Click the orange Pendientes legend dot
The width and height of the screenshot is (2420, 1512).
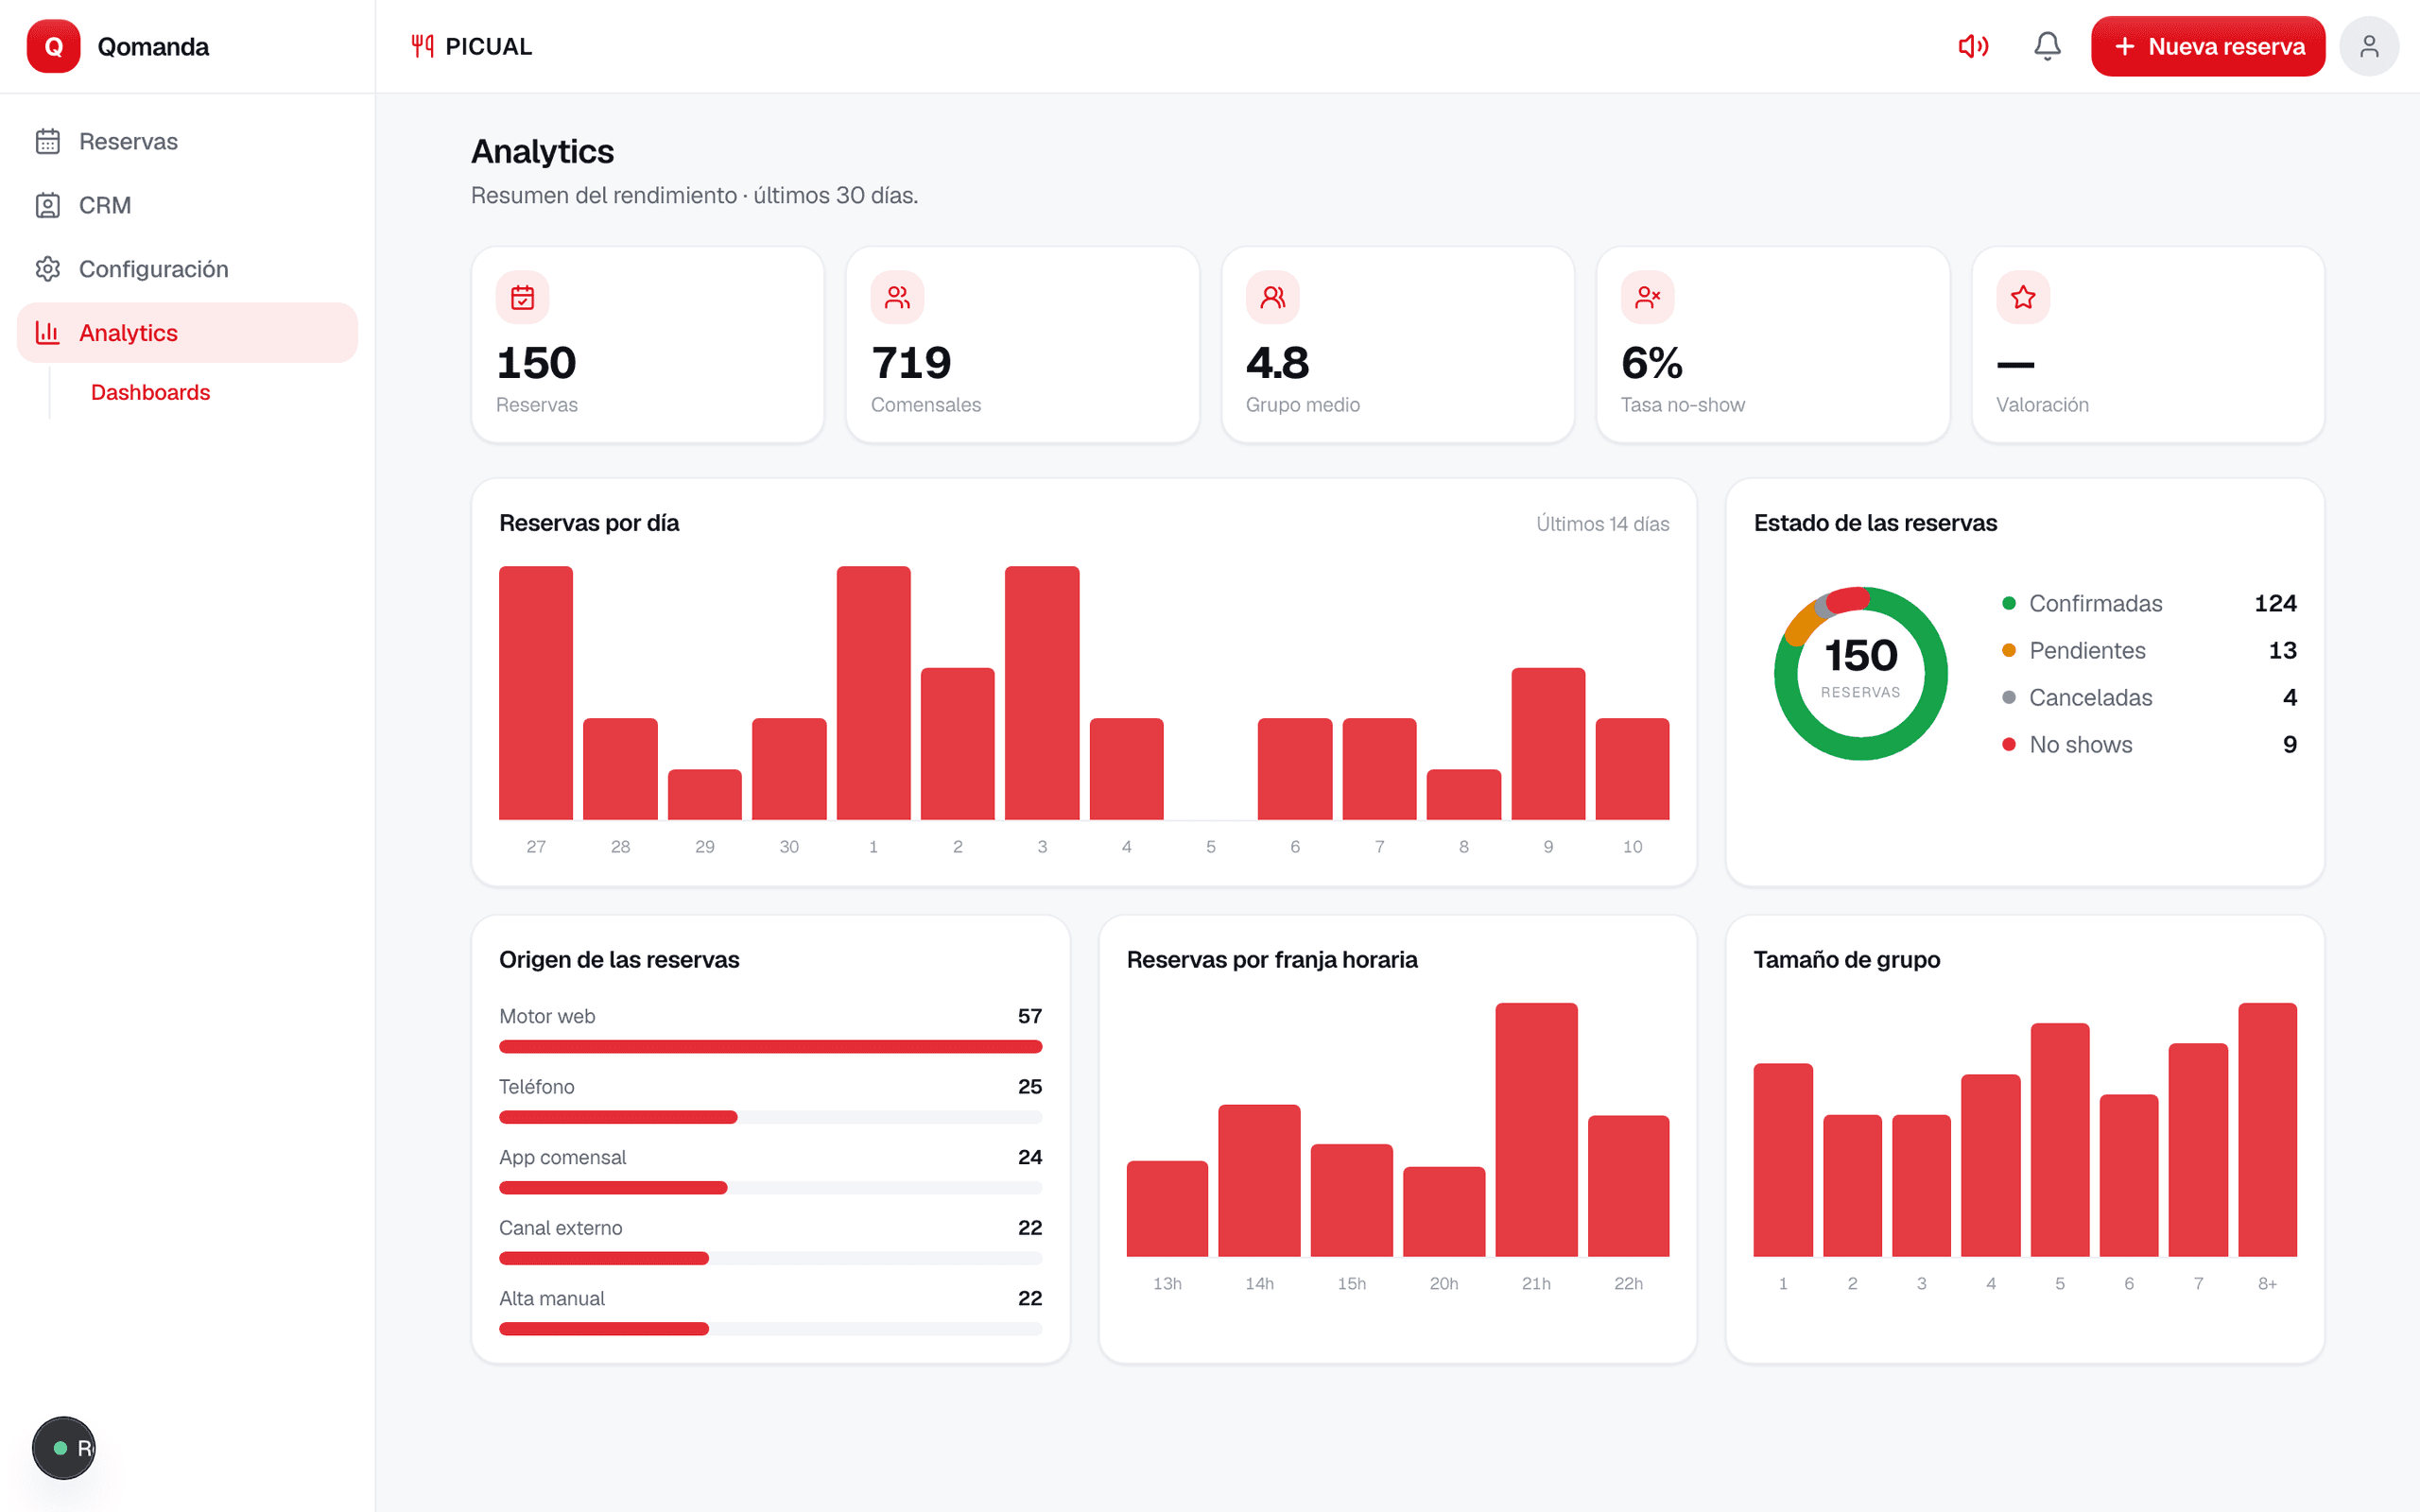point(2008,650)
